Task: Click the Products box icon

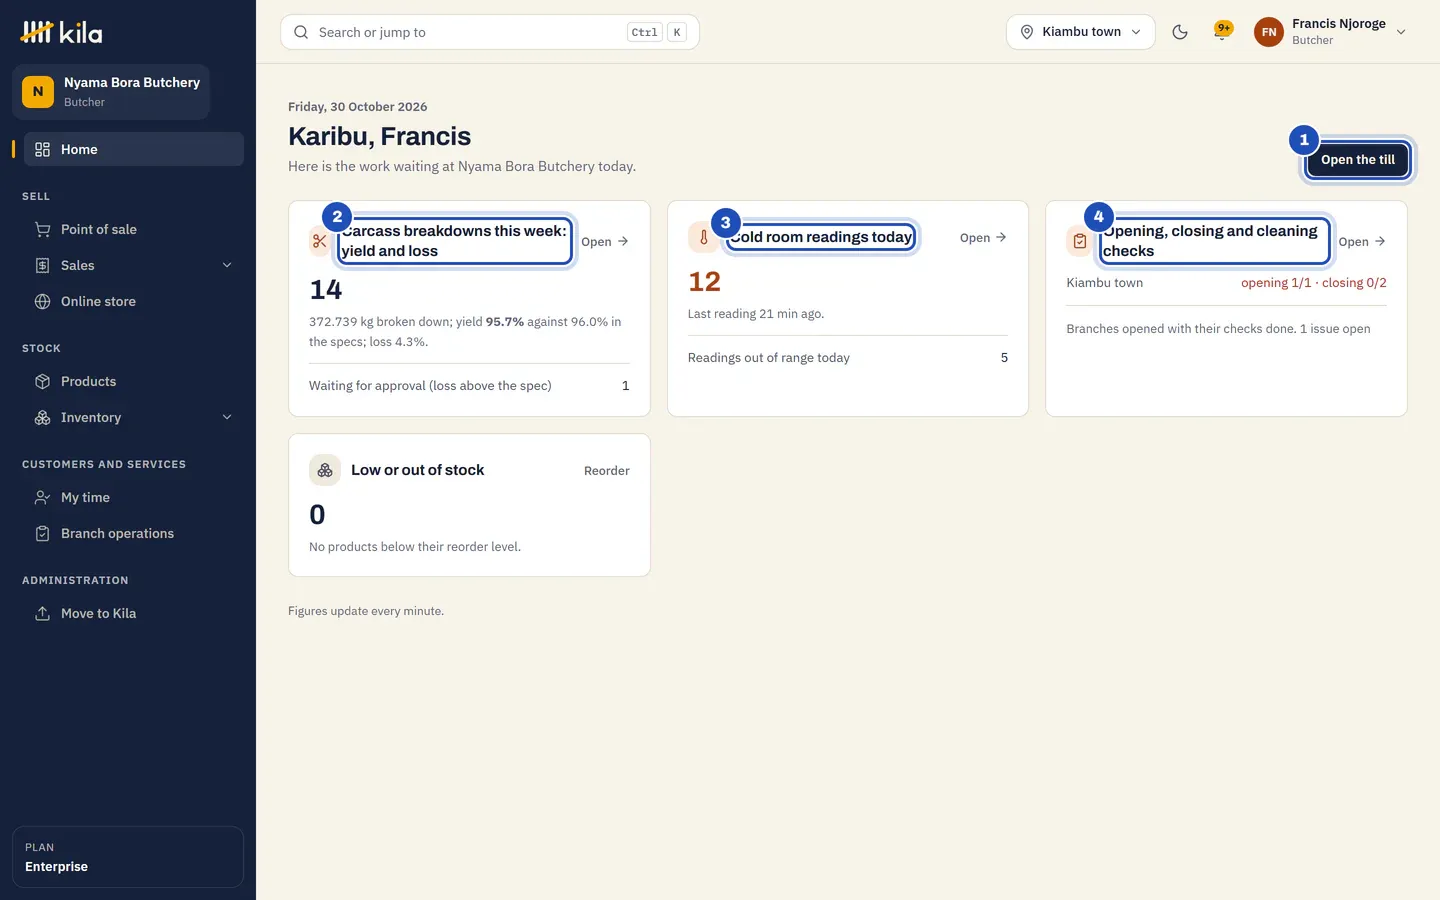Action: pyautogui.click(x=42, y=381)
